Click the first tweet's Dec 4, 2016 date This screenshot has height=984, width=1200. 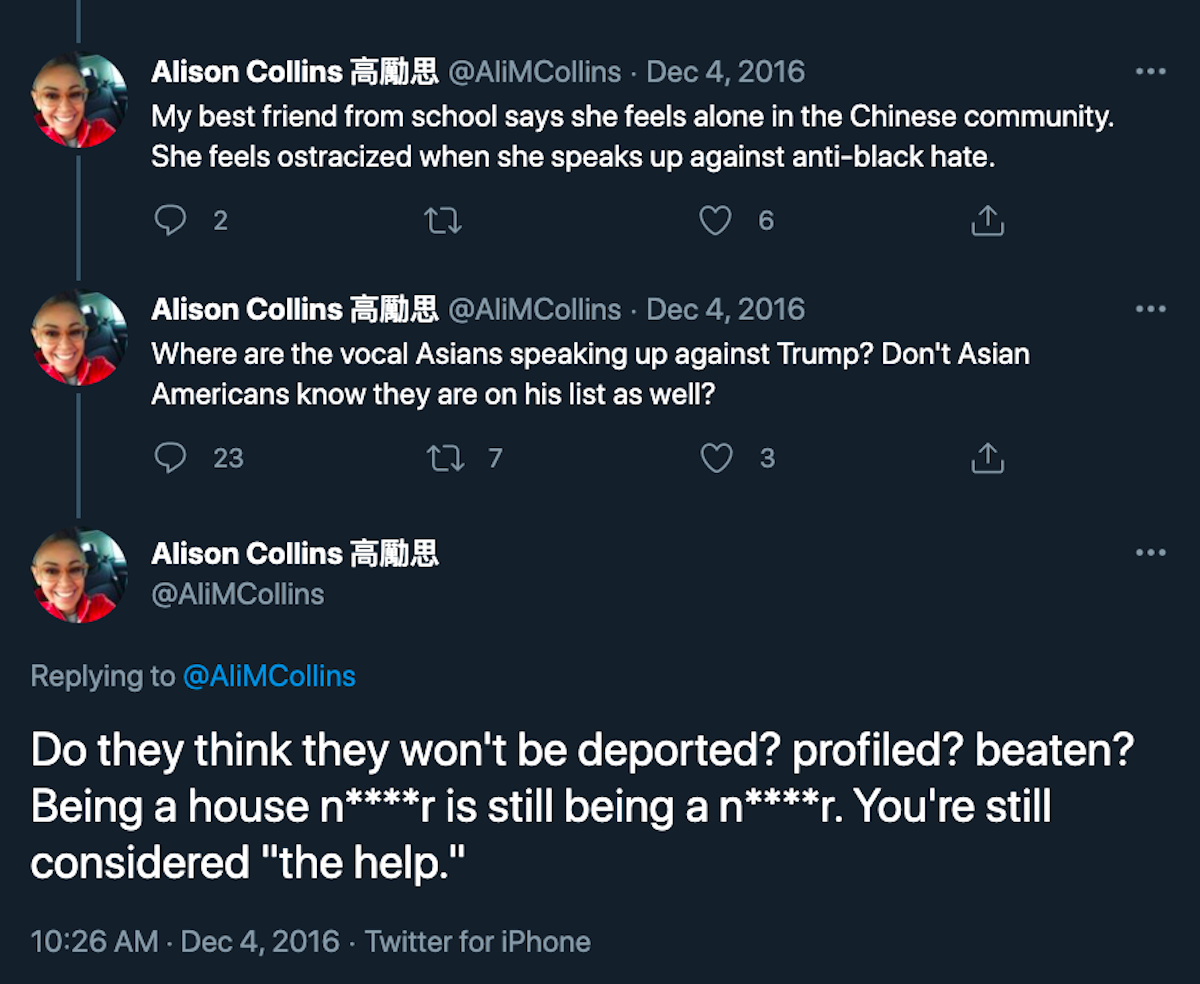pyautogui.click(x=725, y=72)
